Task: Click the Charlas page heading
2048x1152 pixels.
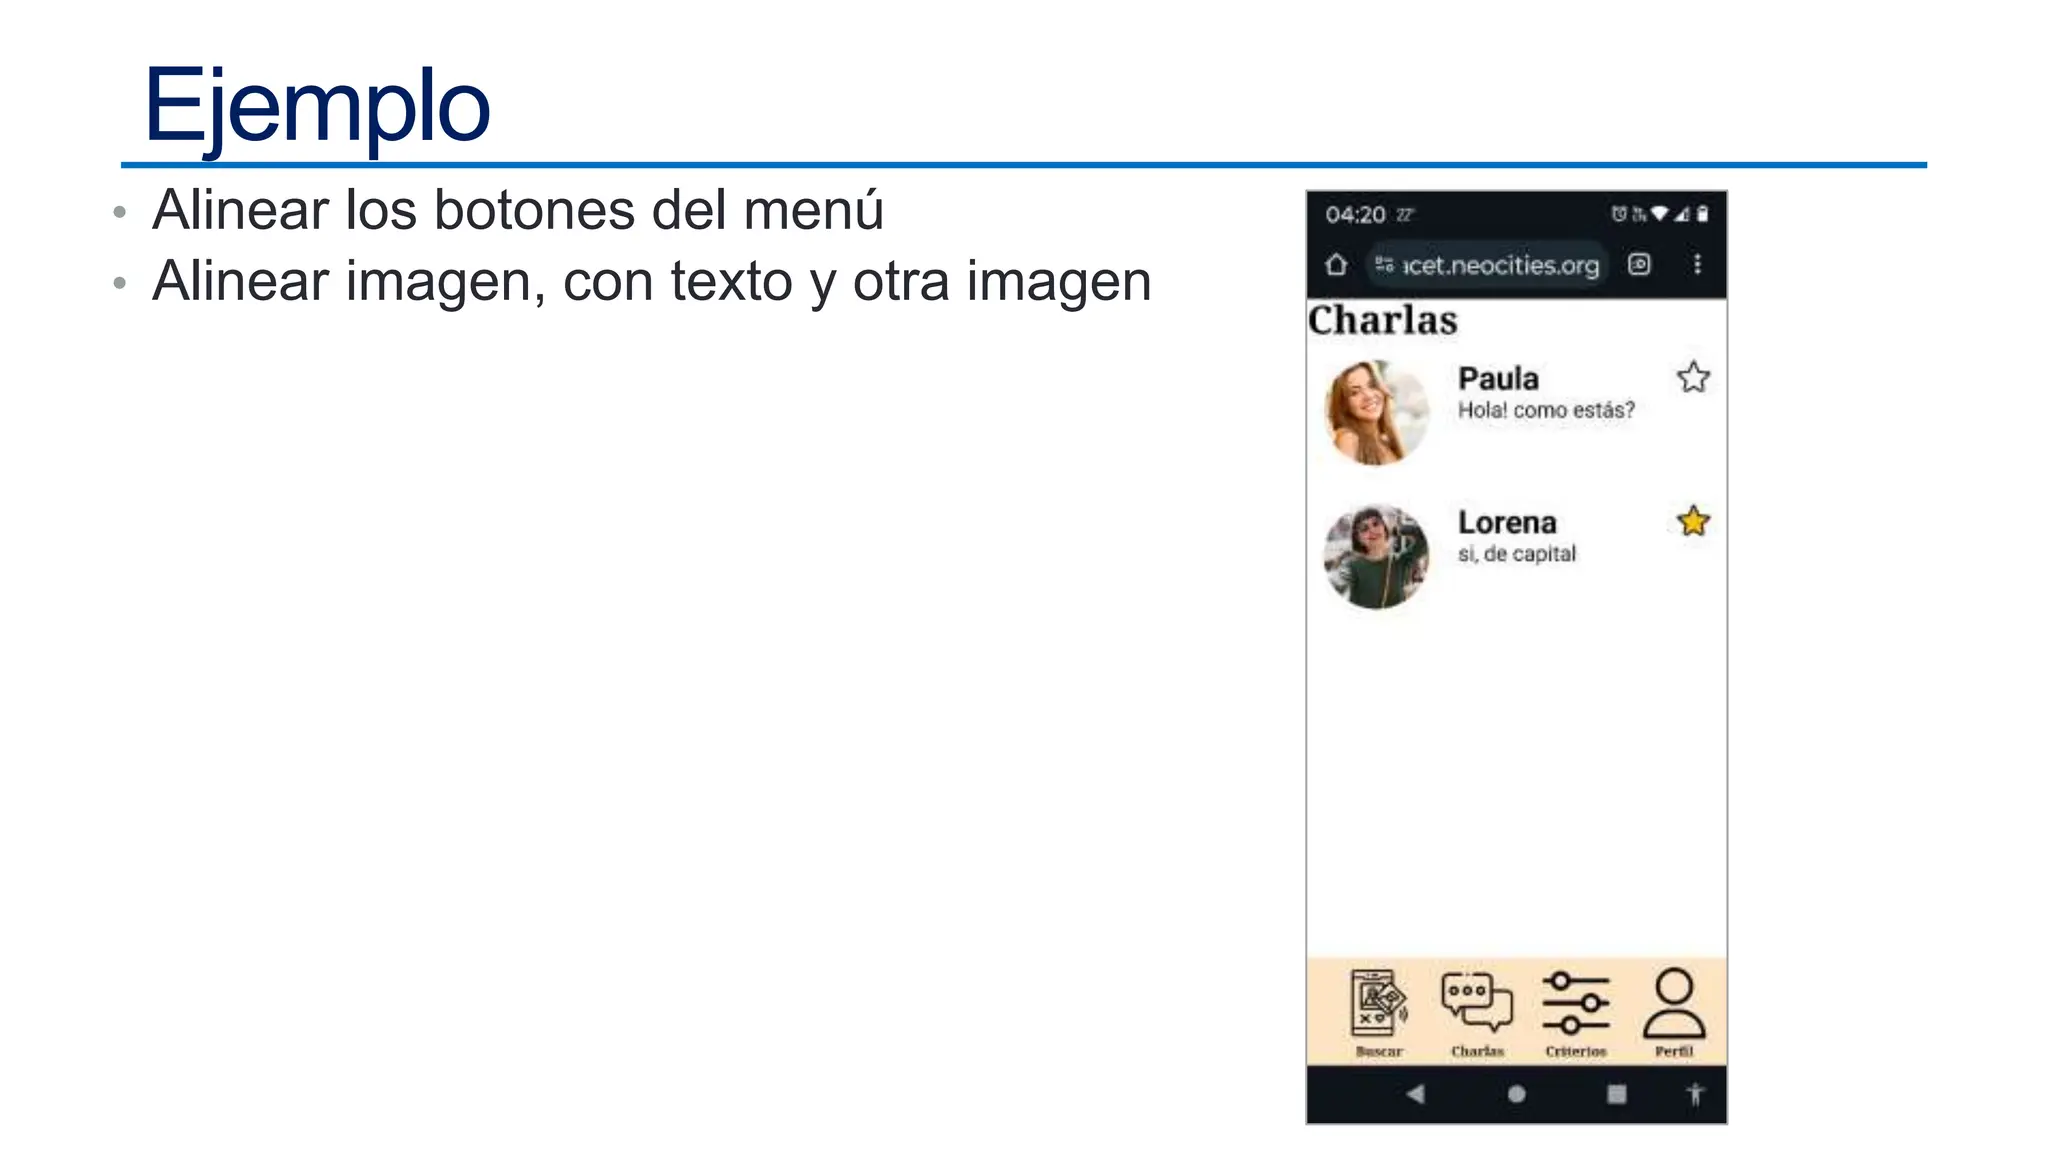Action: 1383,320
